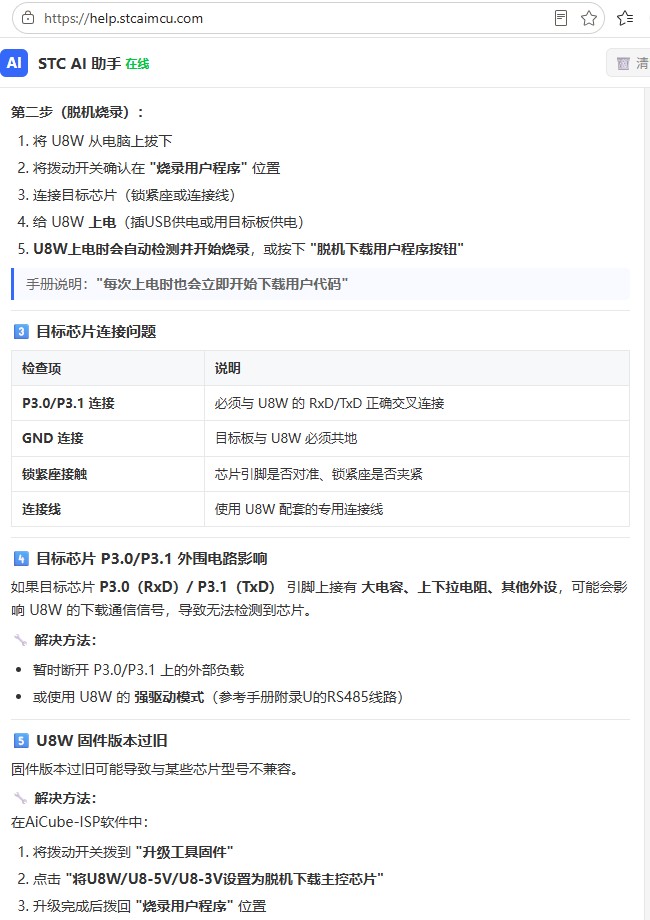Screen dimensions: 650x920
Task: Click bullet '暂时断开 P3.0/P3.1 上的外部负载'
Action: click(138, 670)
